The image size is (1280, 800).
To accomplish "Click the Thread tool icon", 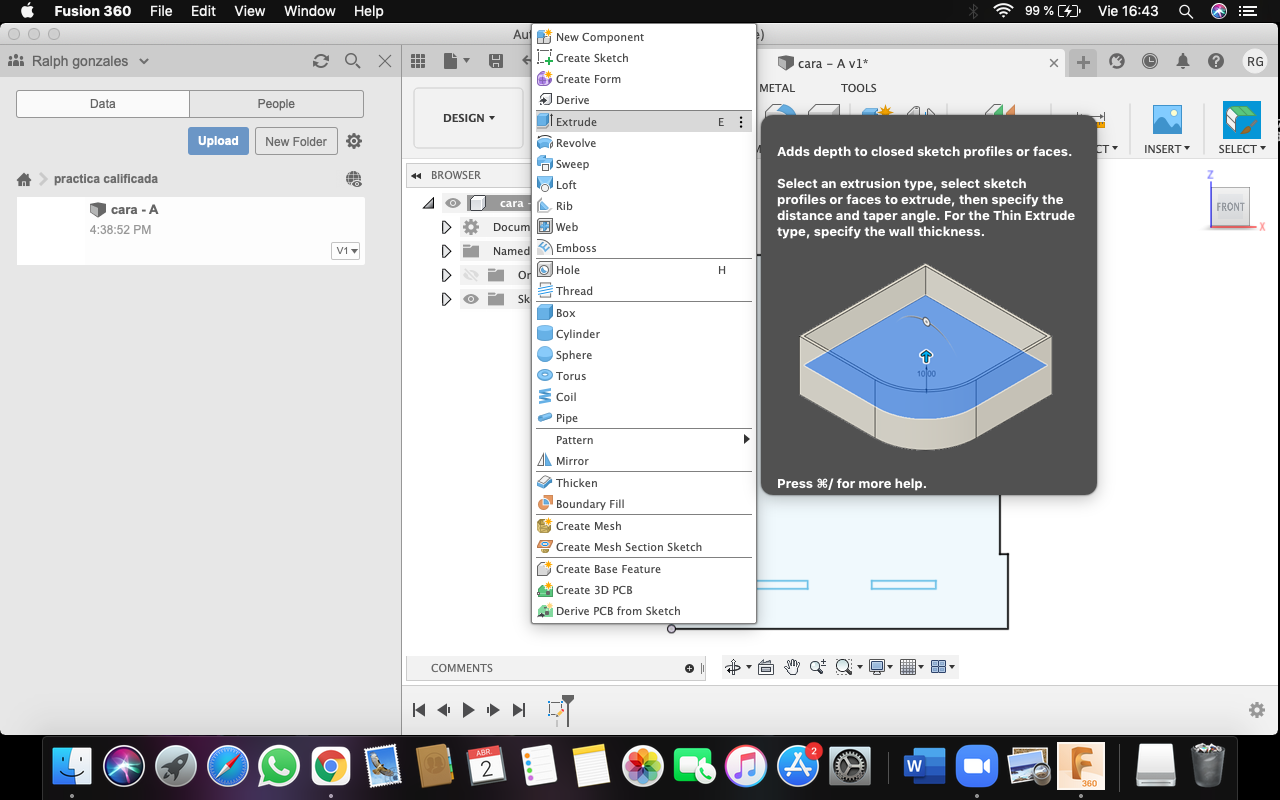I will 545,291.
